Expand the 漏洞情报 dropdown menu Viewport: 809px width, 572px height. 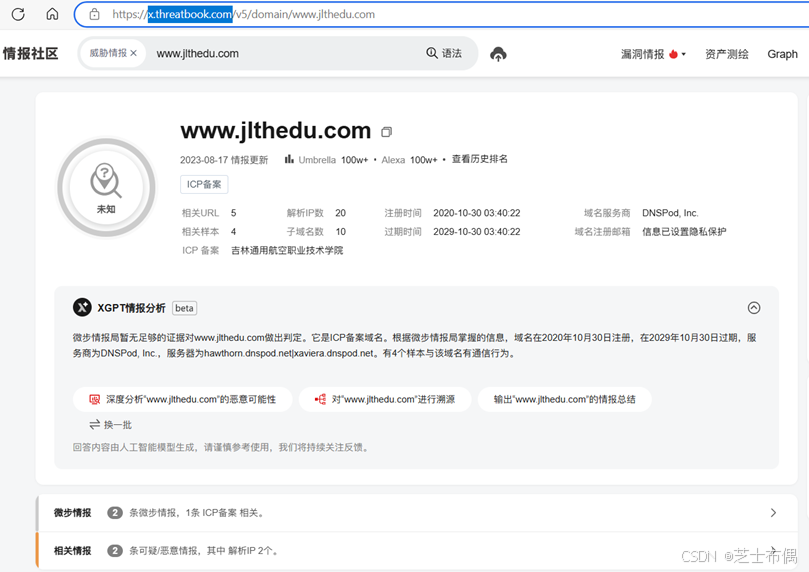click(x=653, y=54)
